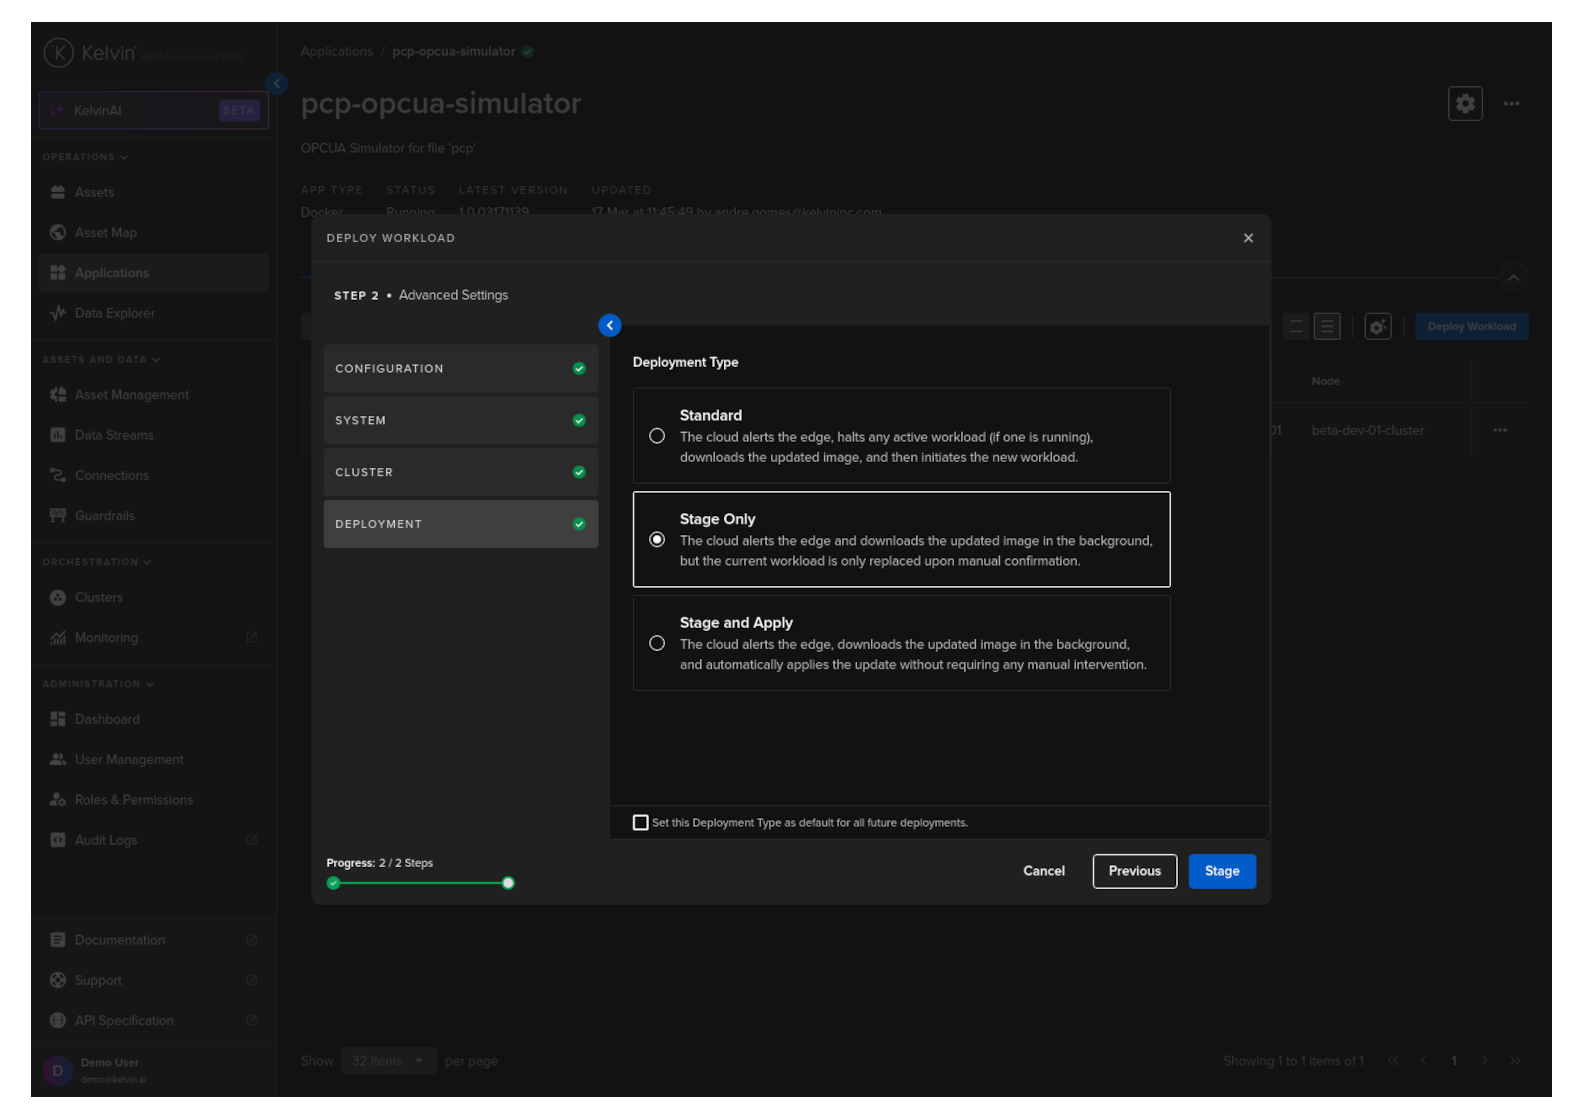1584x1120 pixels.
Task: Open settings gear icon at top right
Action: pyautogui.click(x=1464, y=104)
